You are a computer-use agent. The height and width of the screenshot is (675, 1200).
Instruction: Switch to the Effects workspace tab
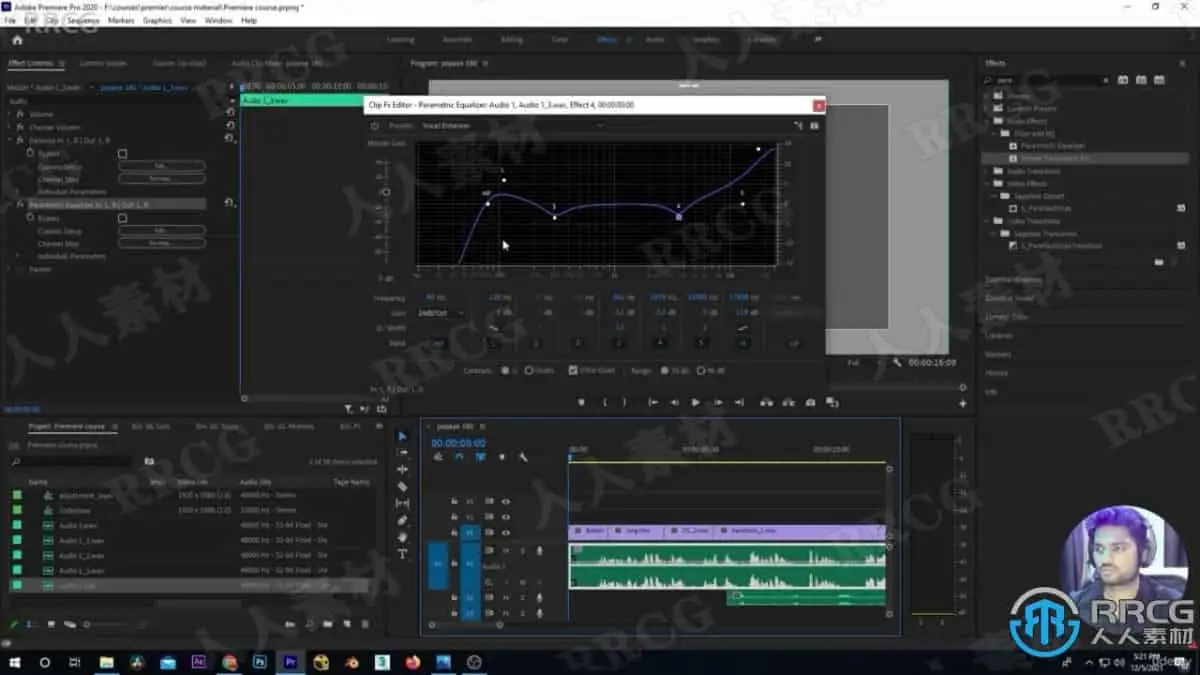click(x=606, y=40)
